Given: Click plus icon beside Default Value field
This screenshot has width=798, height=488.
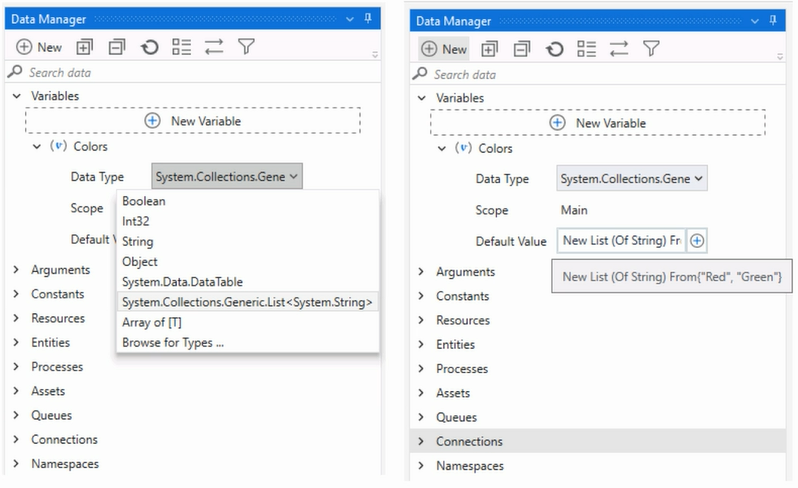Looking at the screenshot, I should point(697,241).
